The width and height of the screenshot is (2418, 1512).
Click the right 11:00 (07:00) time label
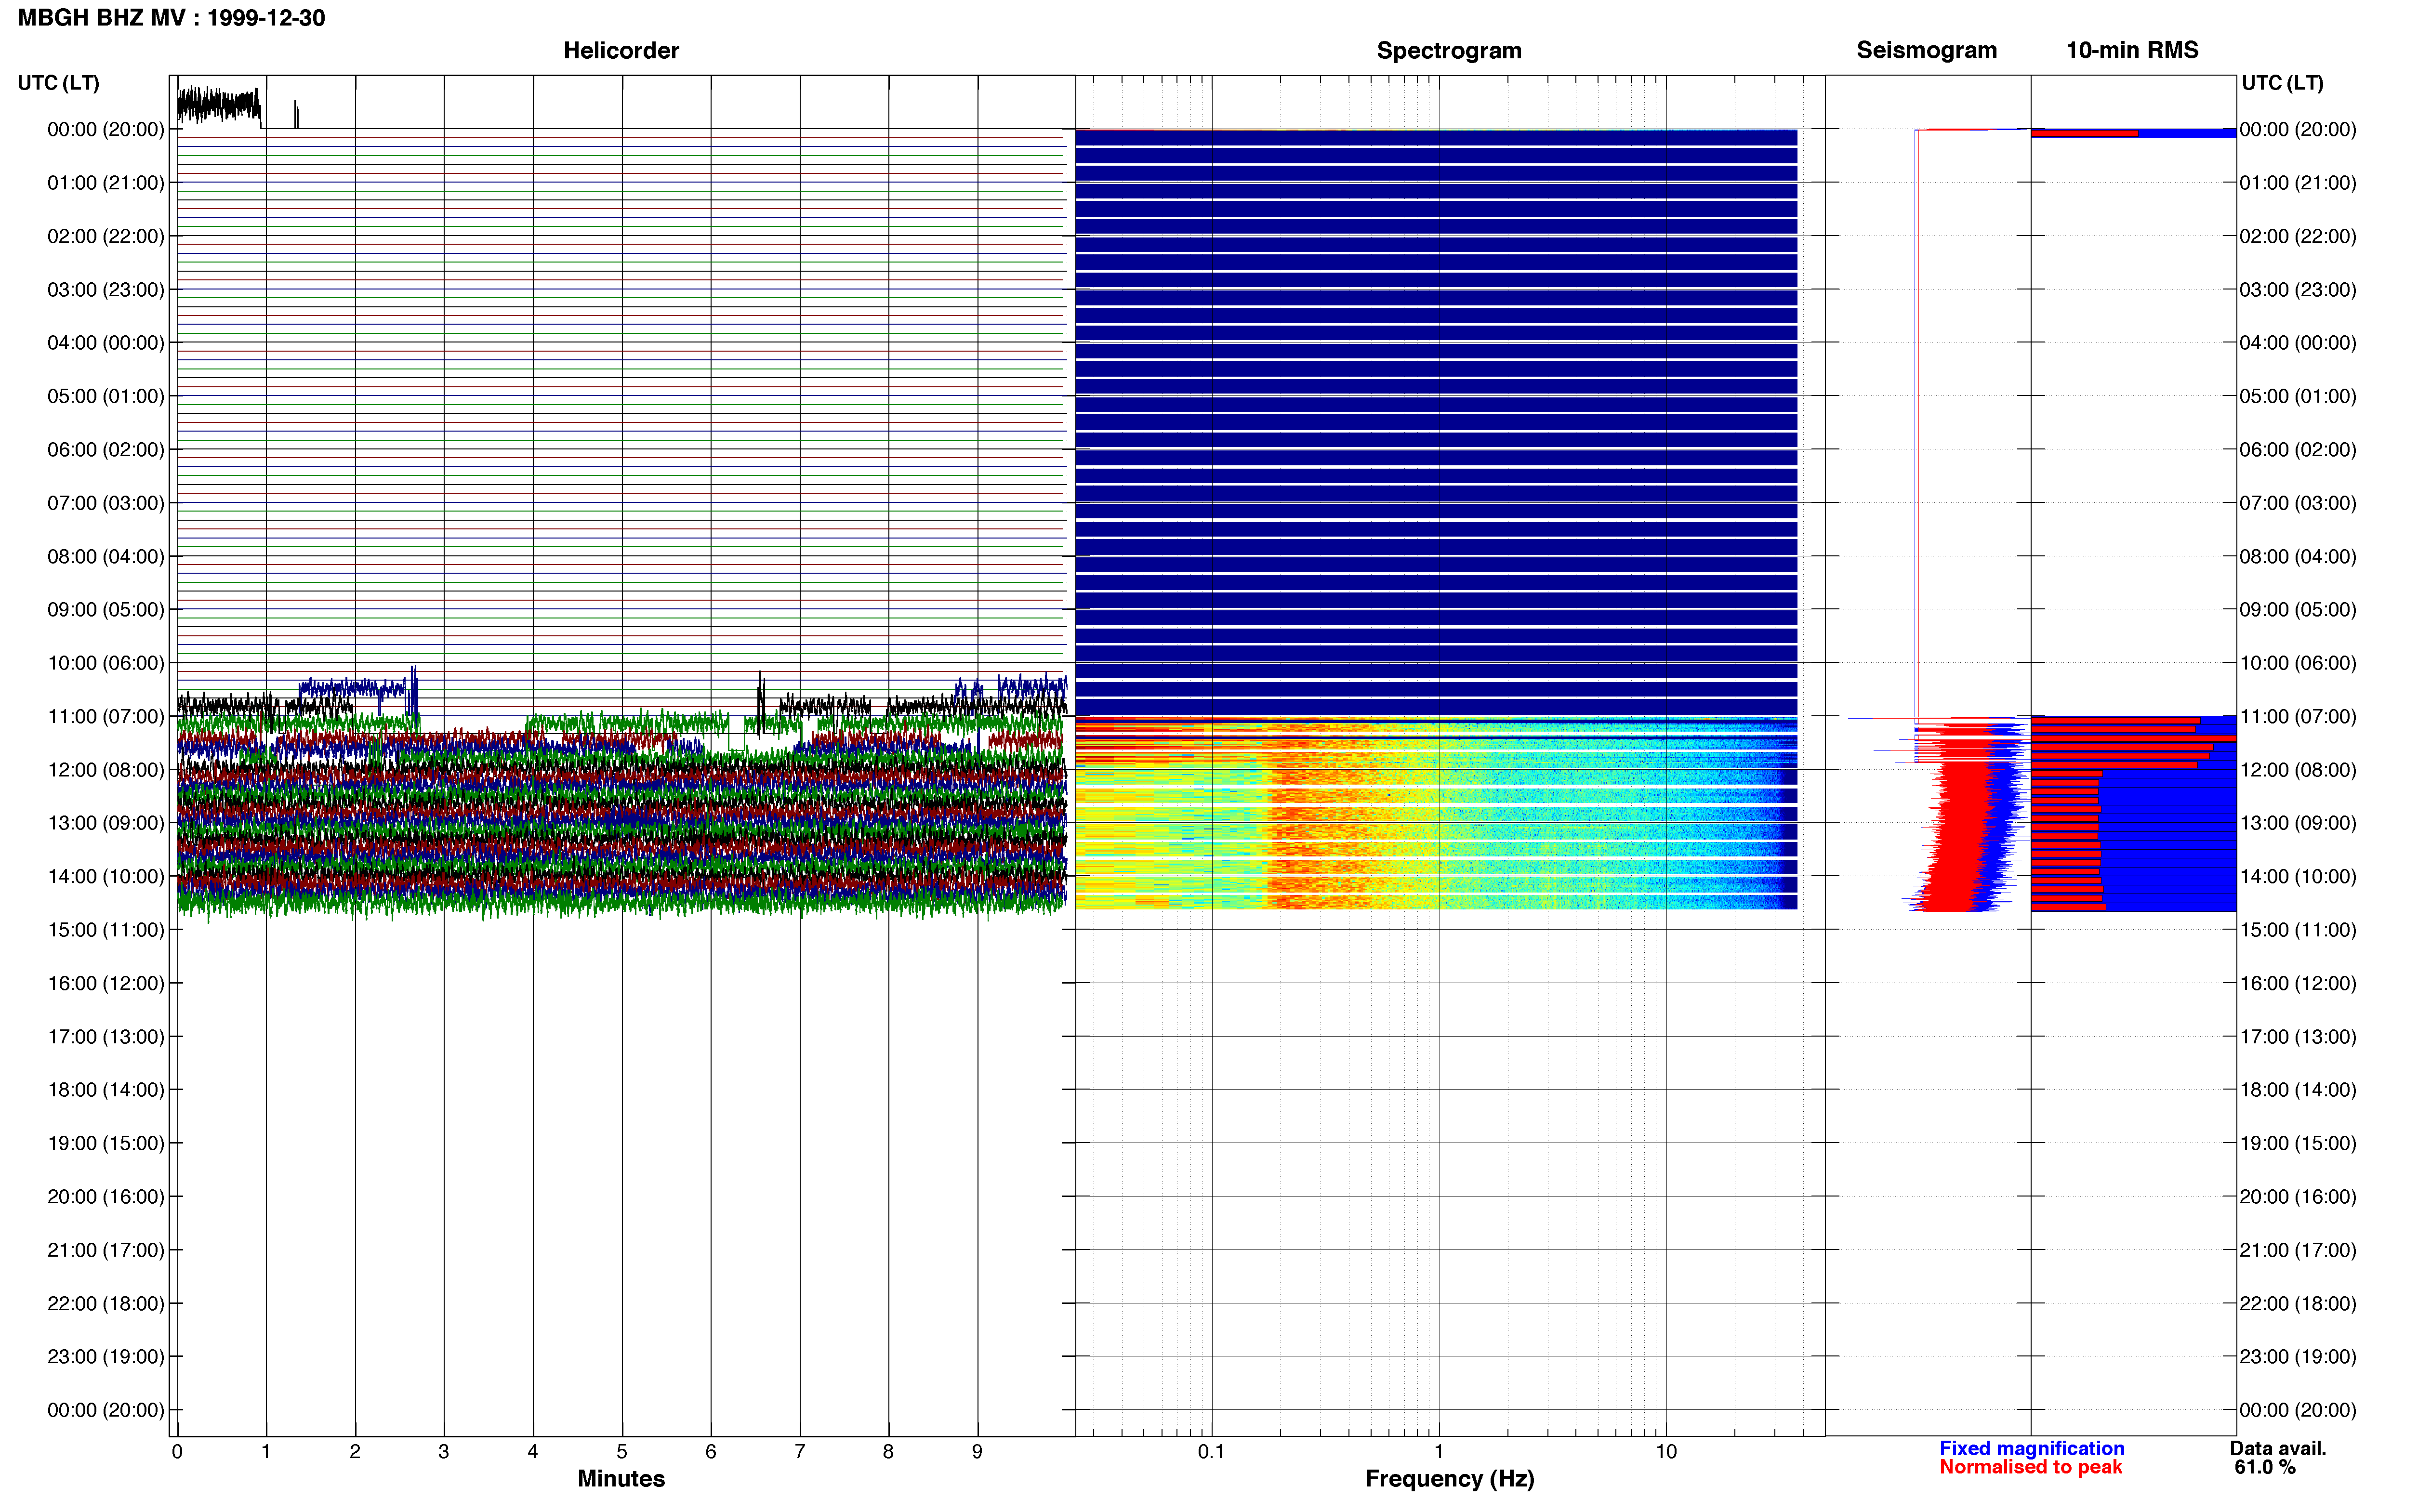(2298, 716)
